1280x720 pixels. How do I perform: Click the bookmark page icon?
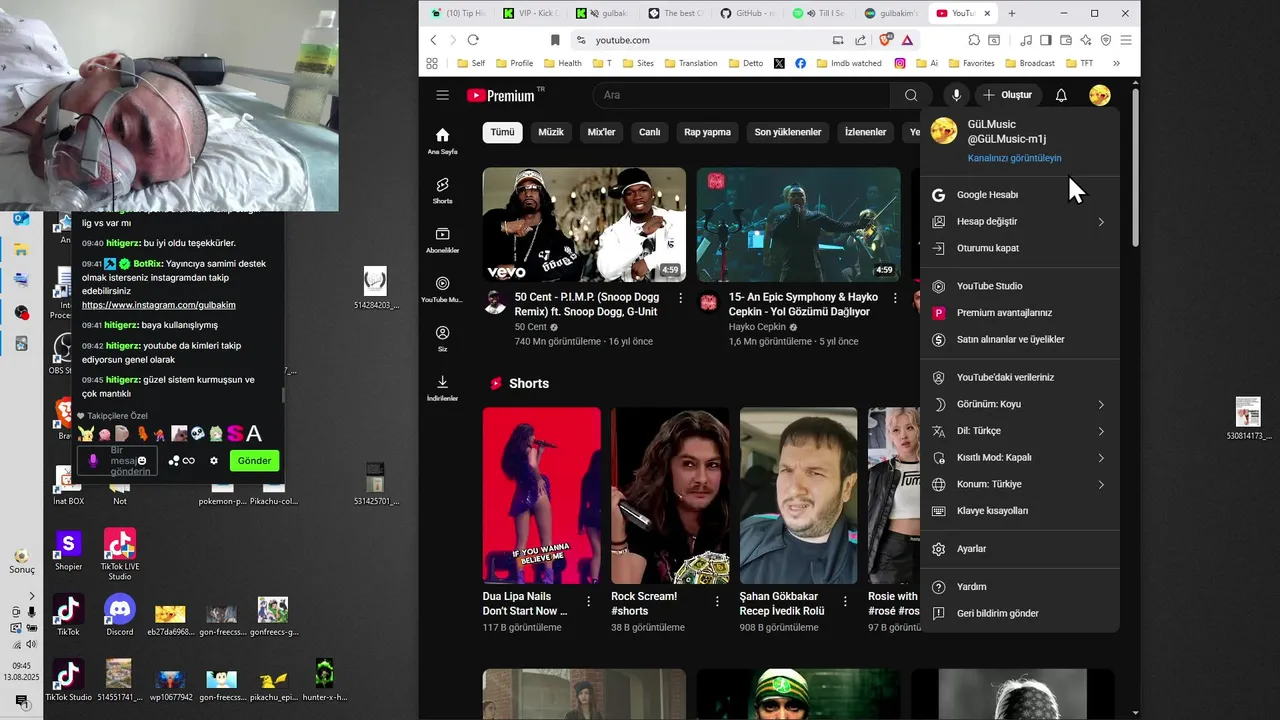coord(555,40)
